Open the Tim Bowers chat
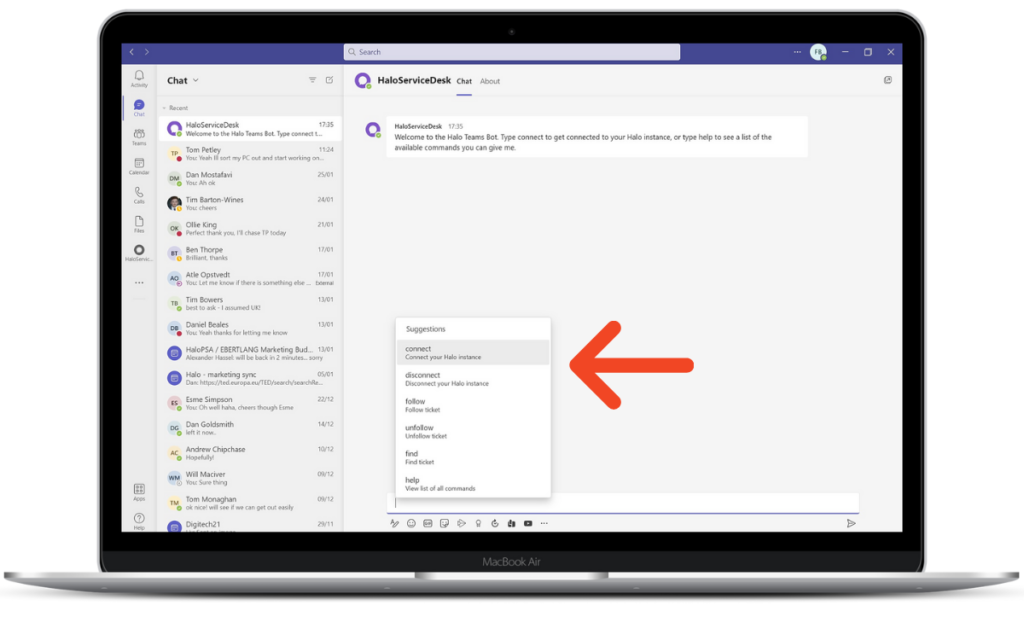This screenshot has height=617, width=1024. coord(250,304)
